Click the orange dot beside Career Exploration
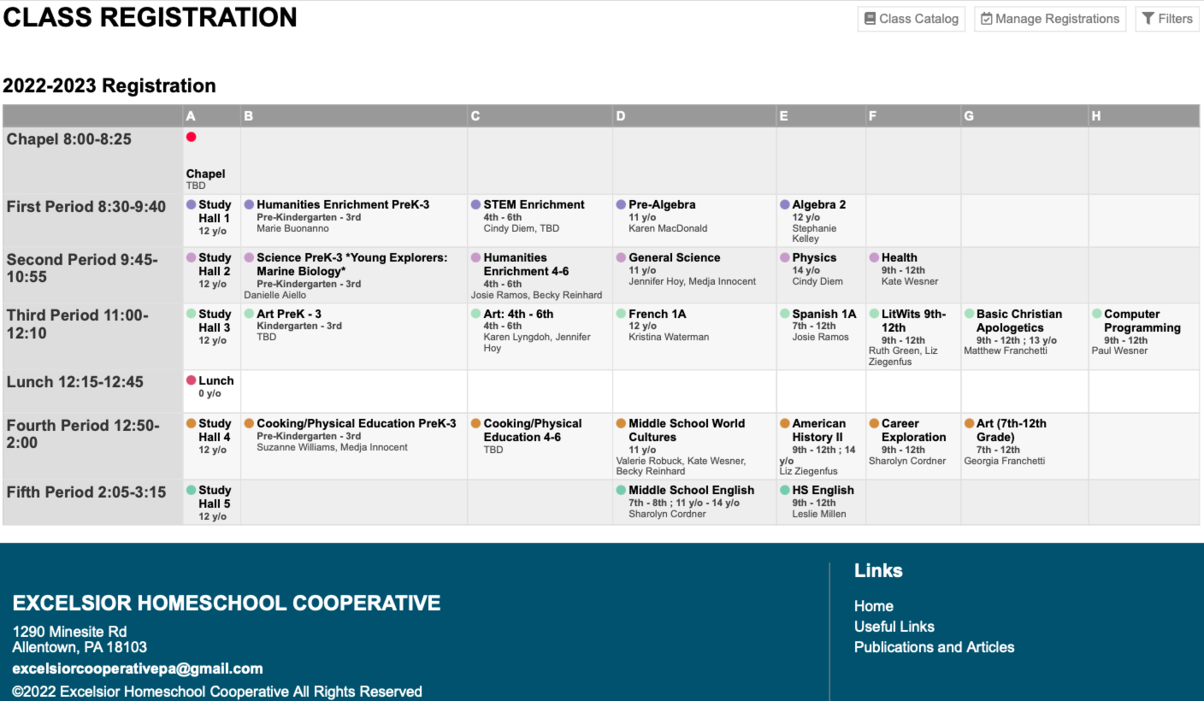The image size is (1204, 701). [x=874, y=424]
